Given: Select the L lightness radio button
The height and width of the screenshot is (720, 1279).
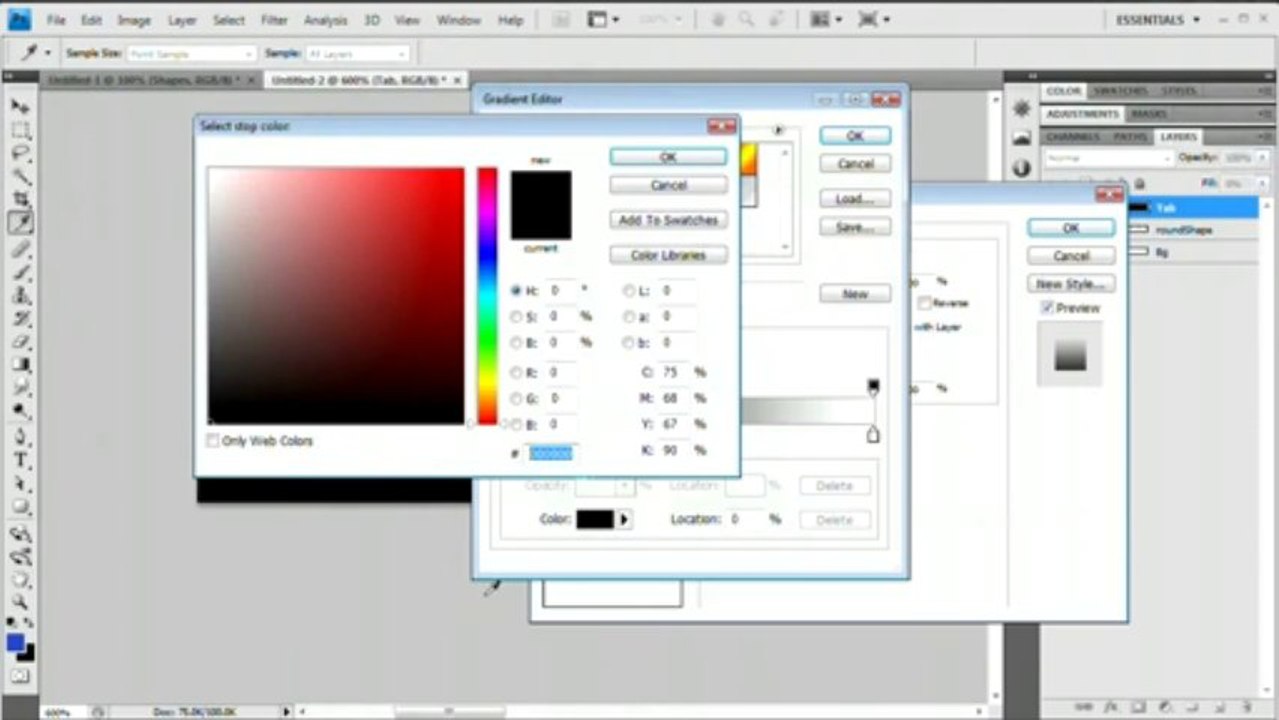Looking at the screenshot, I should click(x=628, y=291).
